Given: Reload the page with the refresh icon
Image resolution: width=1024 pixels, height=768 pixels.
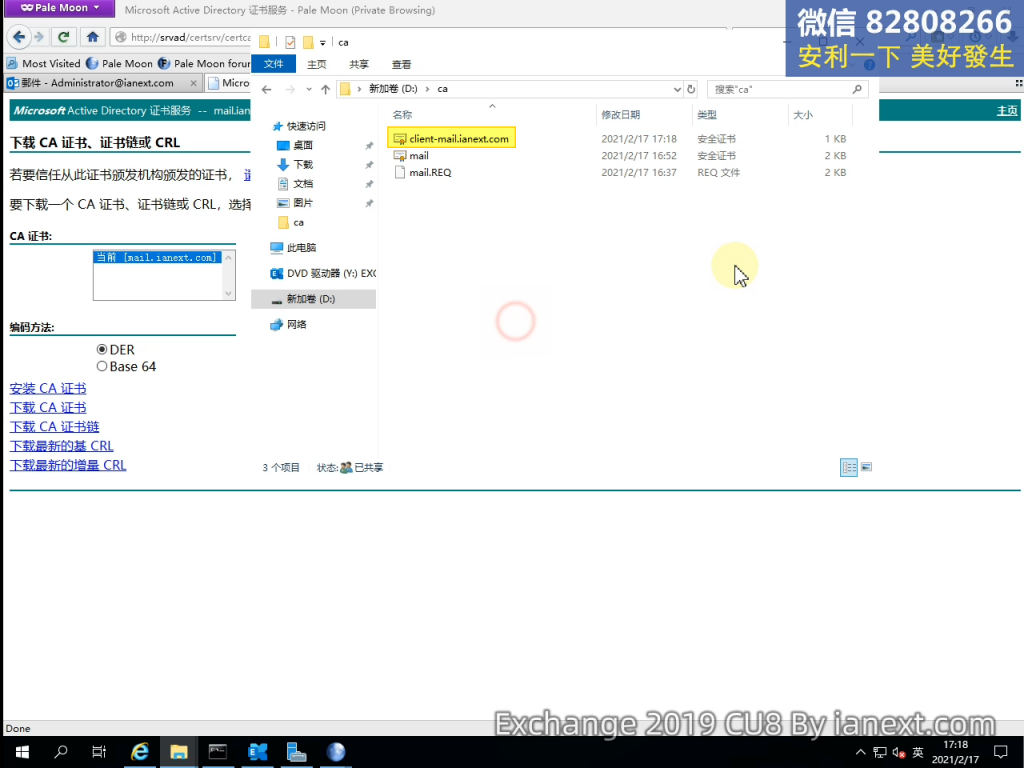Looking at the screenshot, I should 64,37.
